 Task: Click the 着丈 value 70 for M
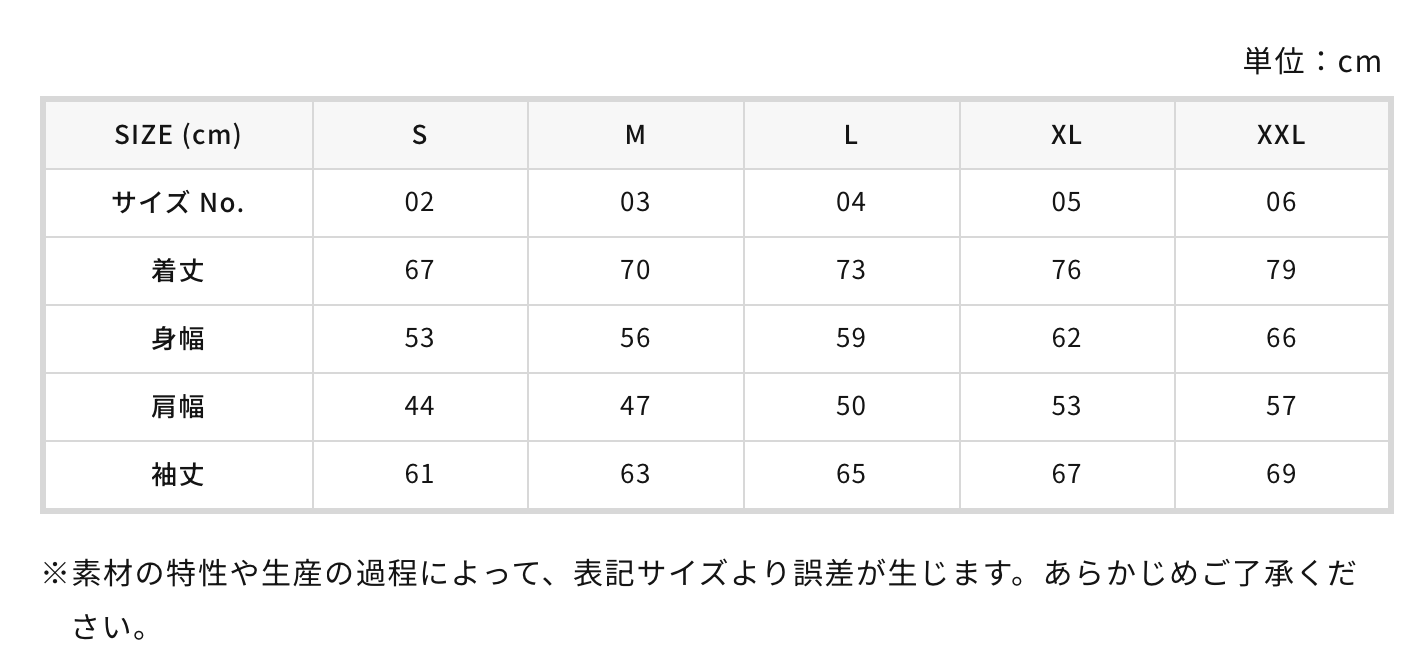click(x=635, y=270)
